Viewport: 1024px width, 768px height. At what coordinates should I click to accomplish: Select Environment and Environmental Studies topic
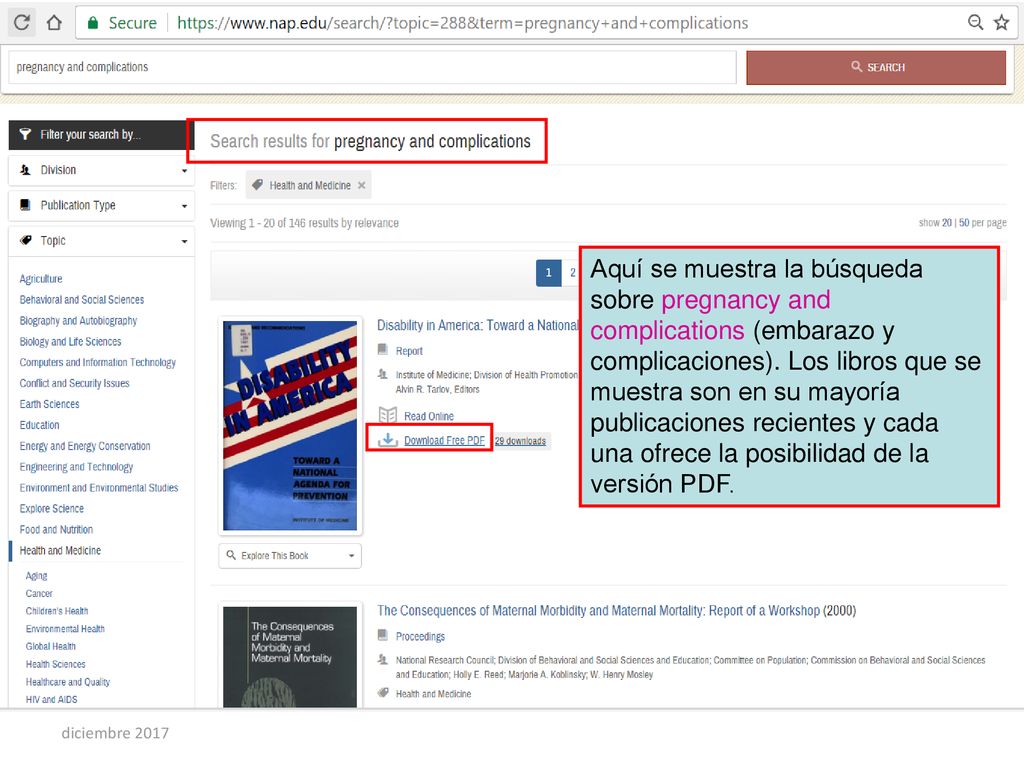(x=99, y=488)
